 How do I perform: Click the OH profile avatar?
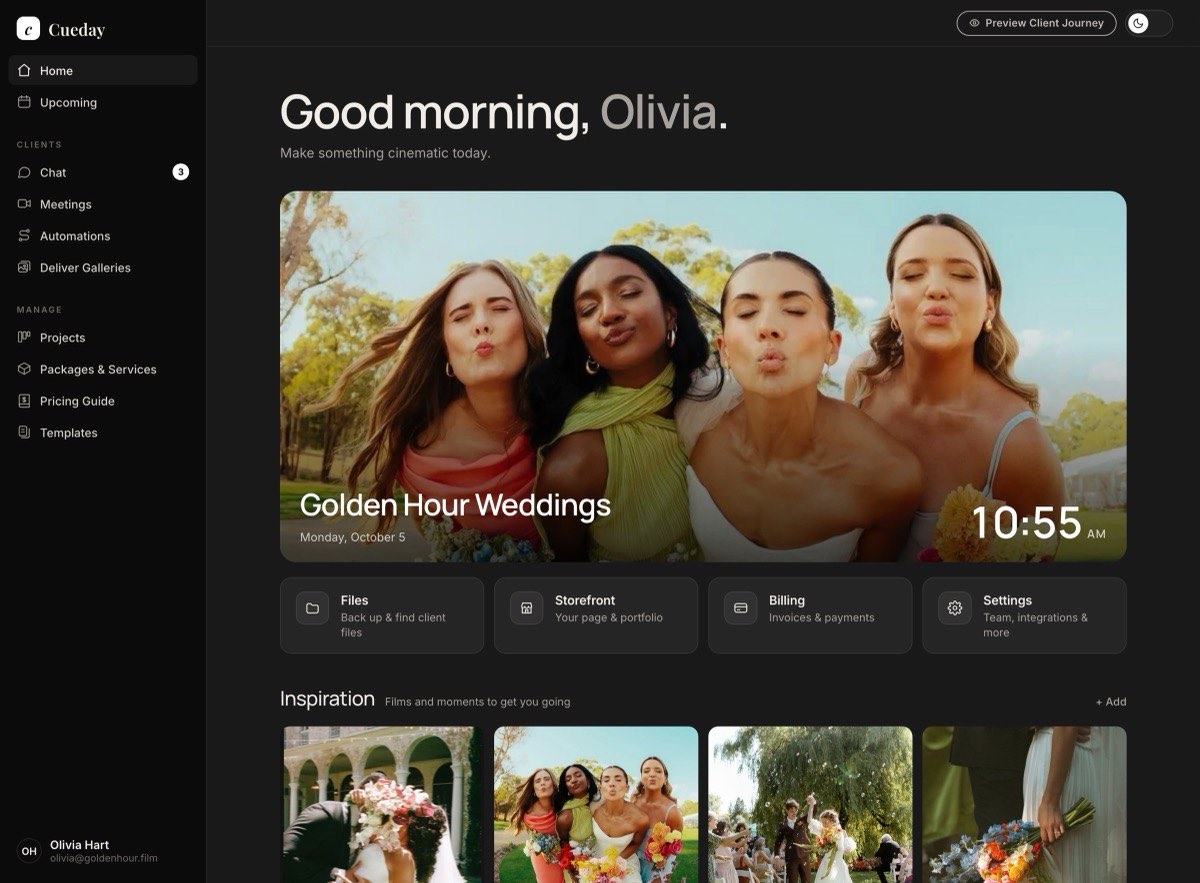coord(29,851)
